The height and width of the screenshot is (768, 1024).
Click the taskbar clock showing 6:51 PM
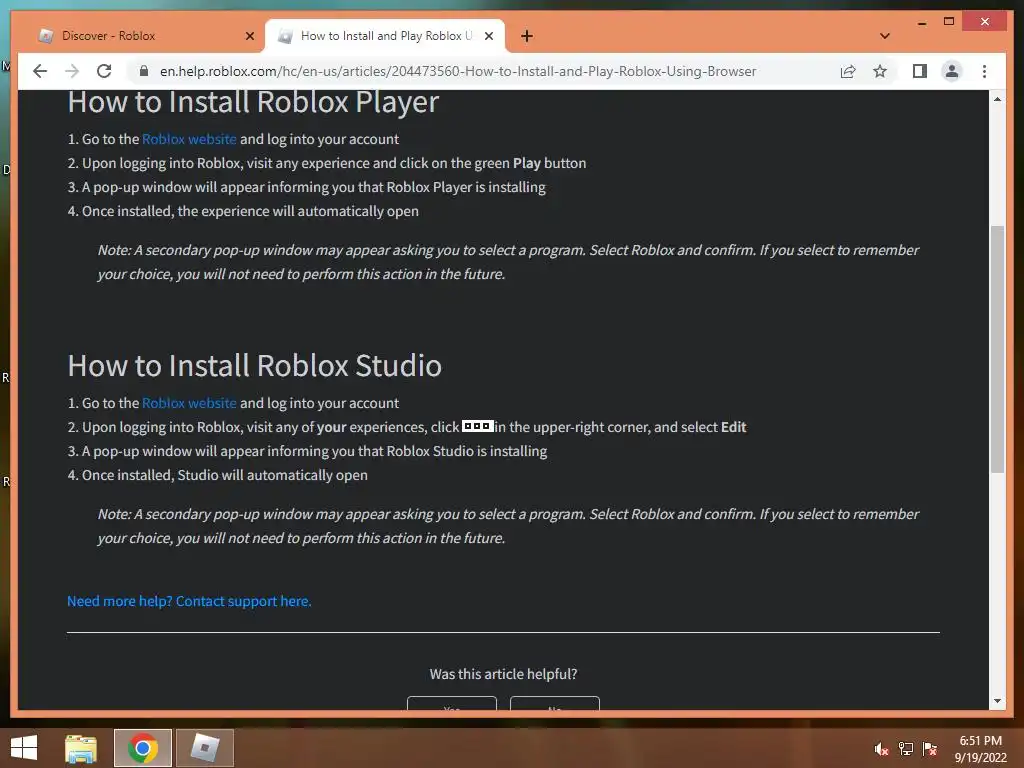(980, 749)
